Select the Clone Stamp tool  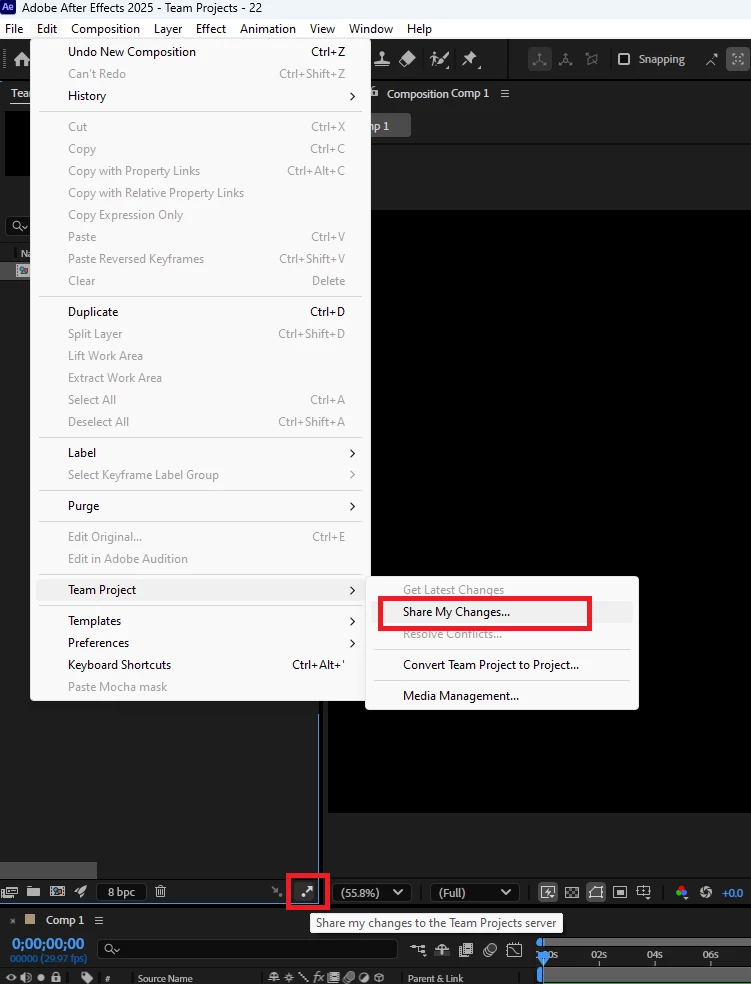(x=382, y=59)
